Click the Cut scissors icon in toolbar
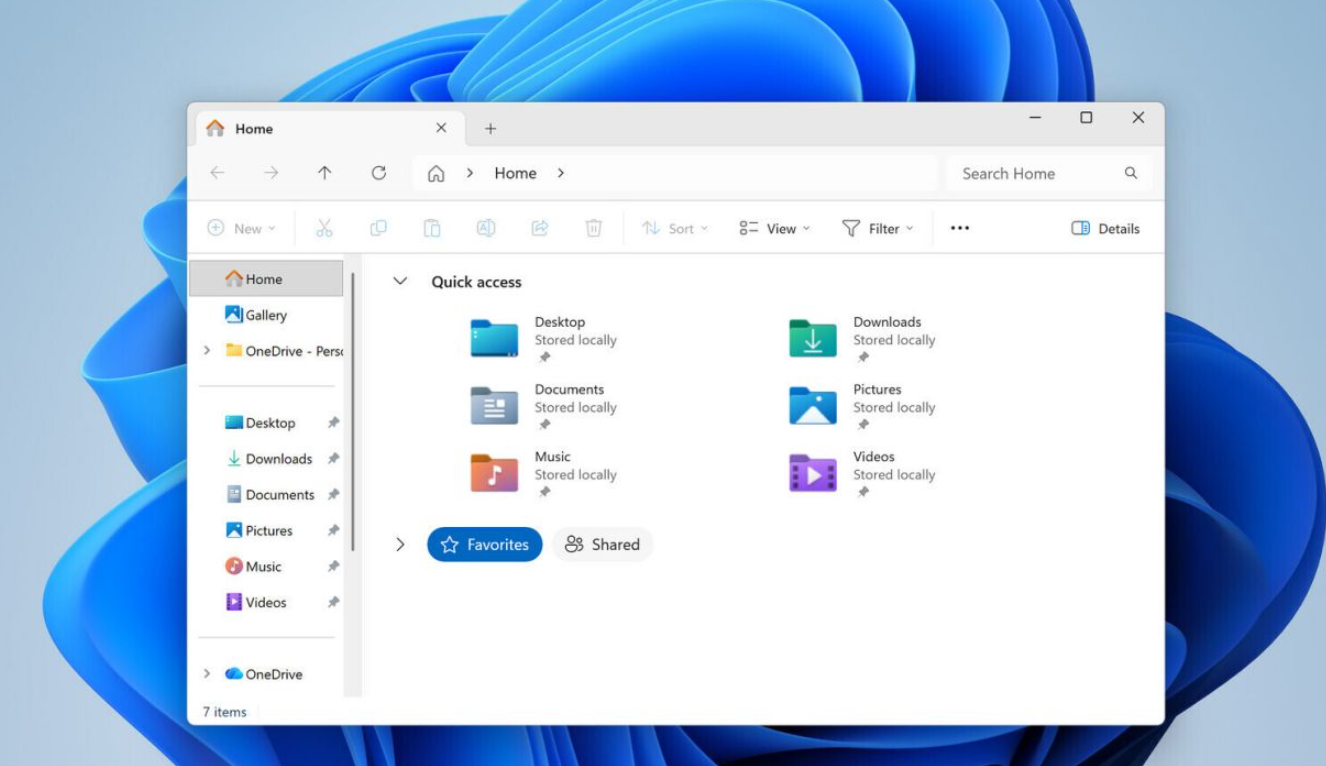 [324, 228]
